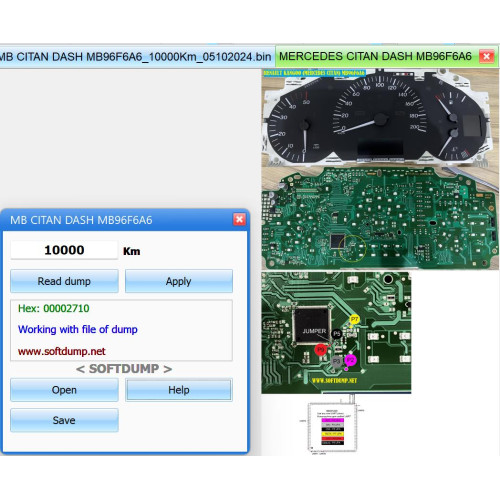Click the full green circuit board photo
The image size is (500, 500).
point(380,218)
